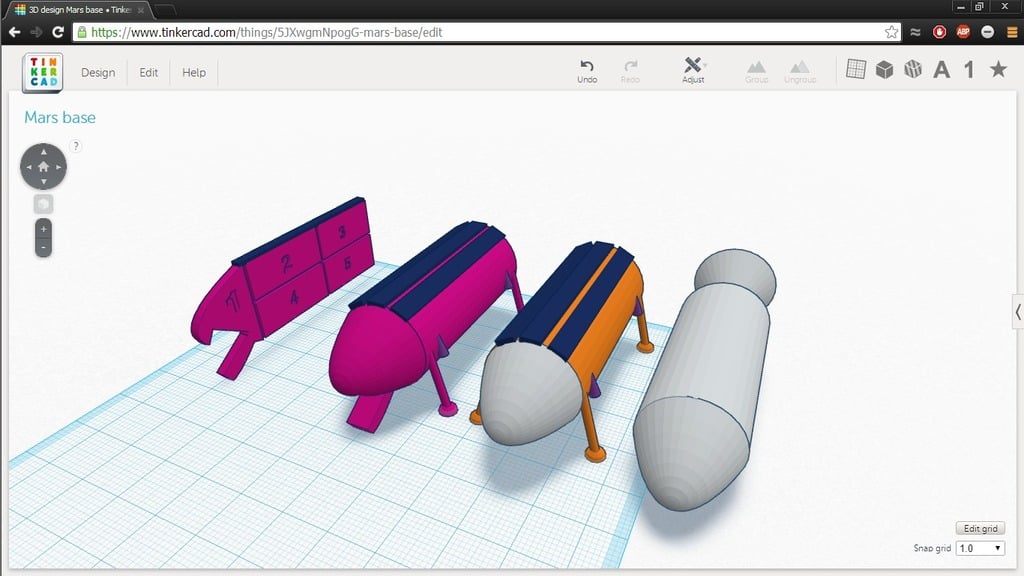Open the Help menu

(x=194, y=72)
